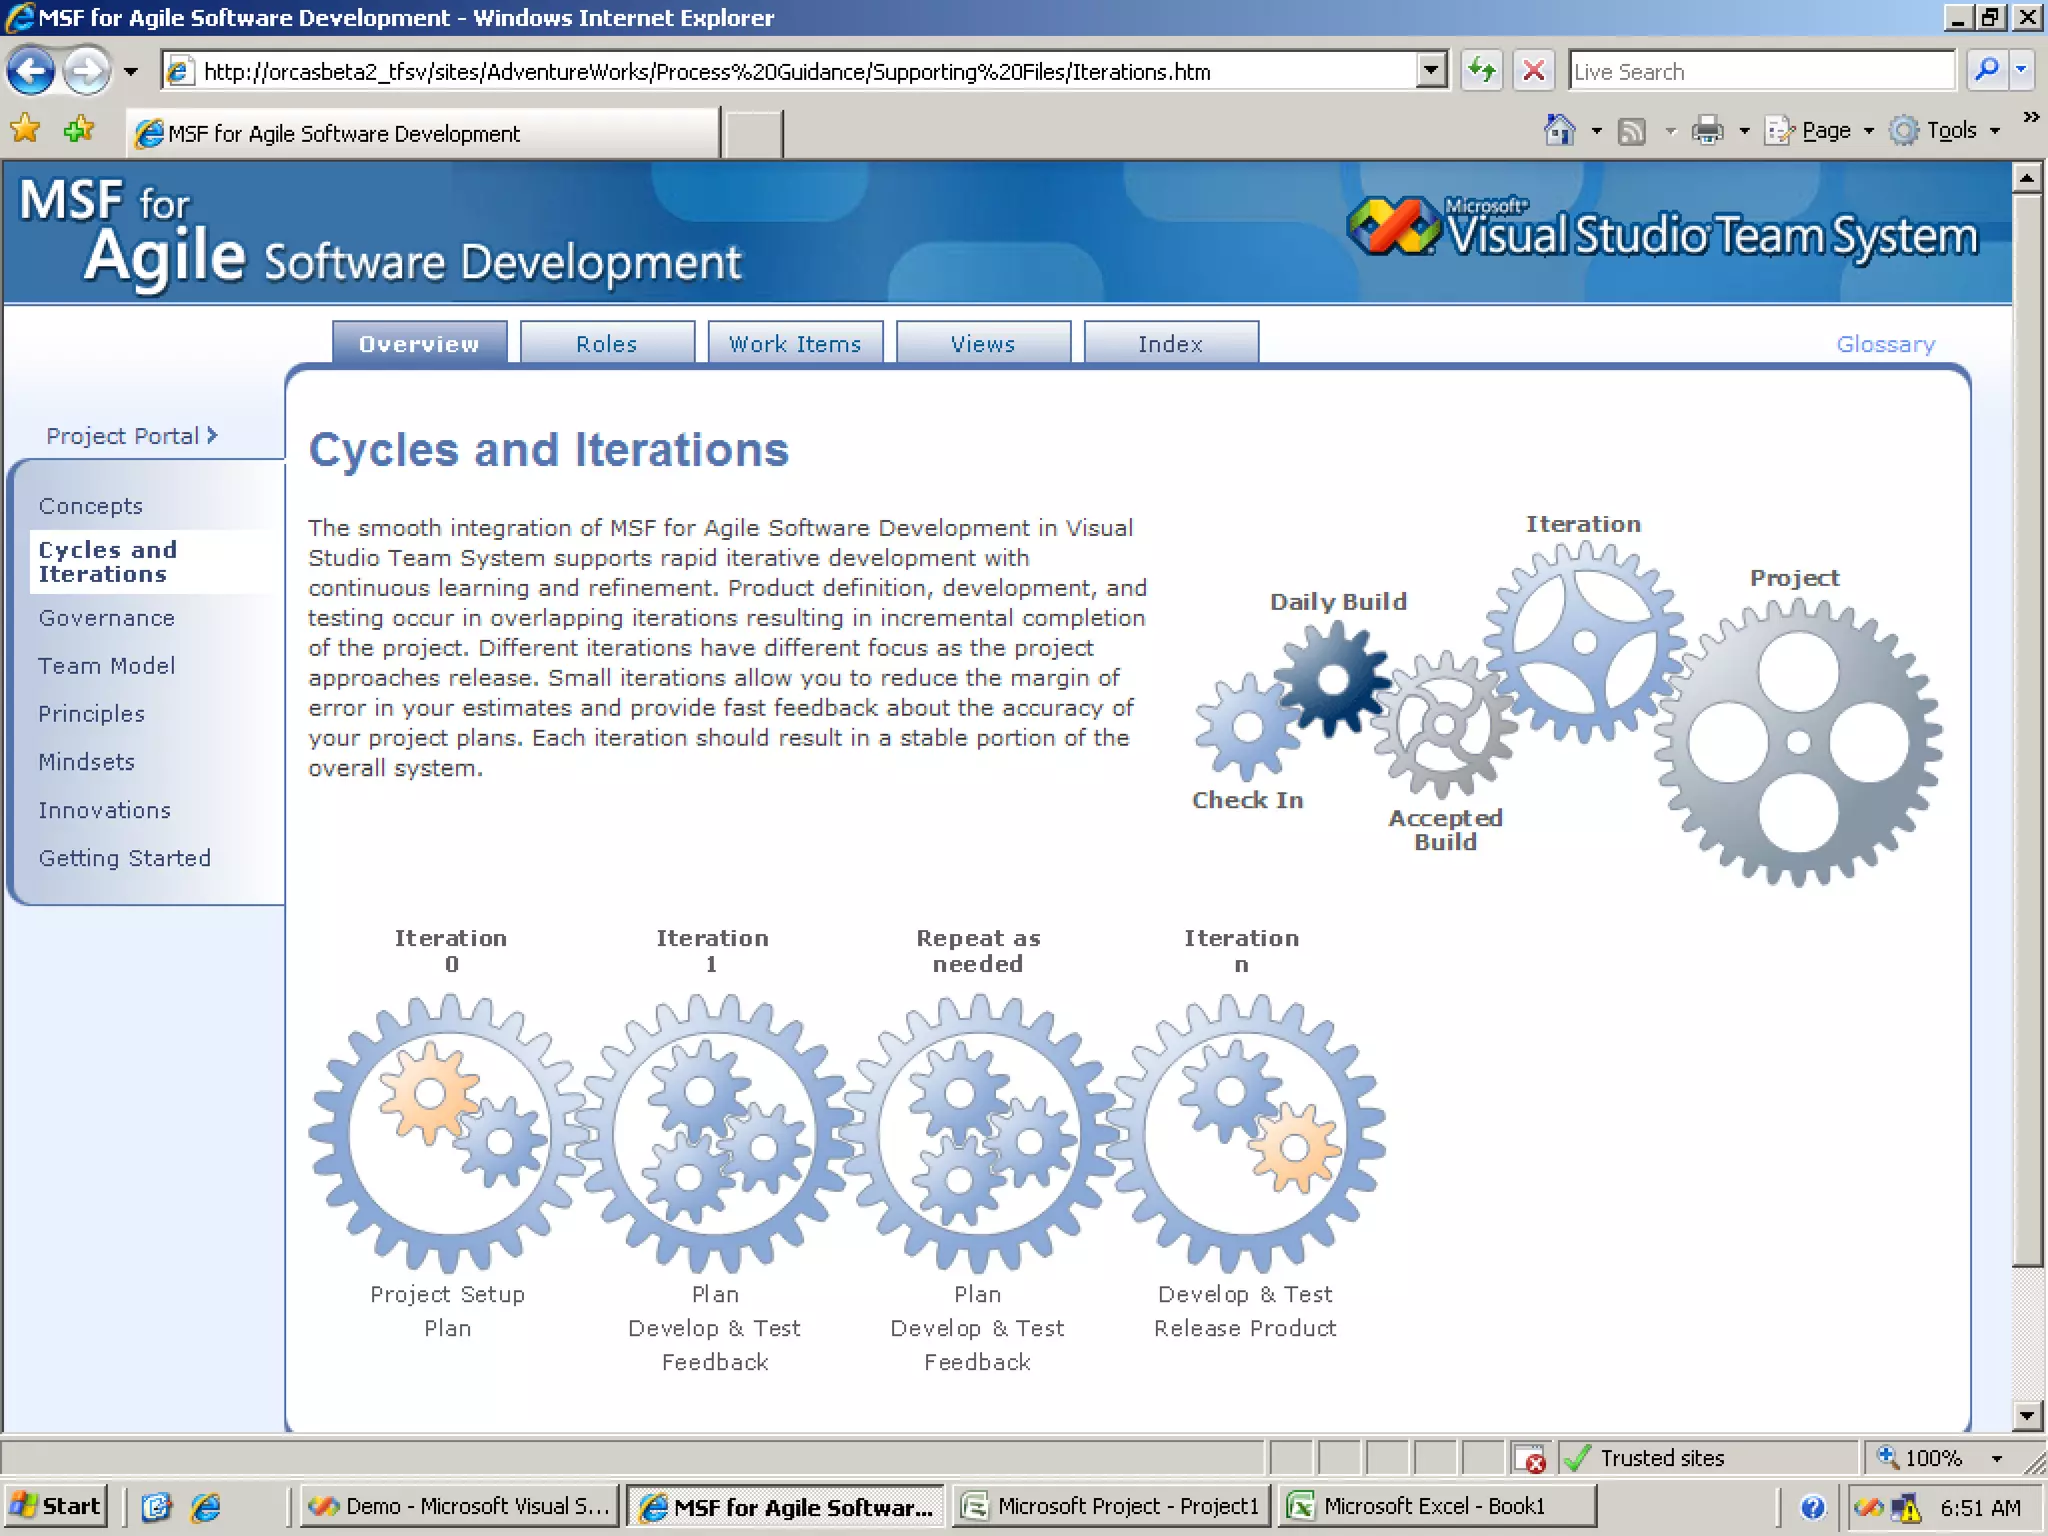Open the zoom level dropdown arrow
This screenshot has width=2048, height=1536.
pos(1997,1459)
